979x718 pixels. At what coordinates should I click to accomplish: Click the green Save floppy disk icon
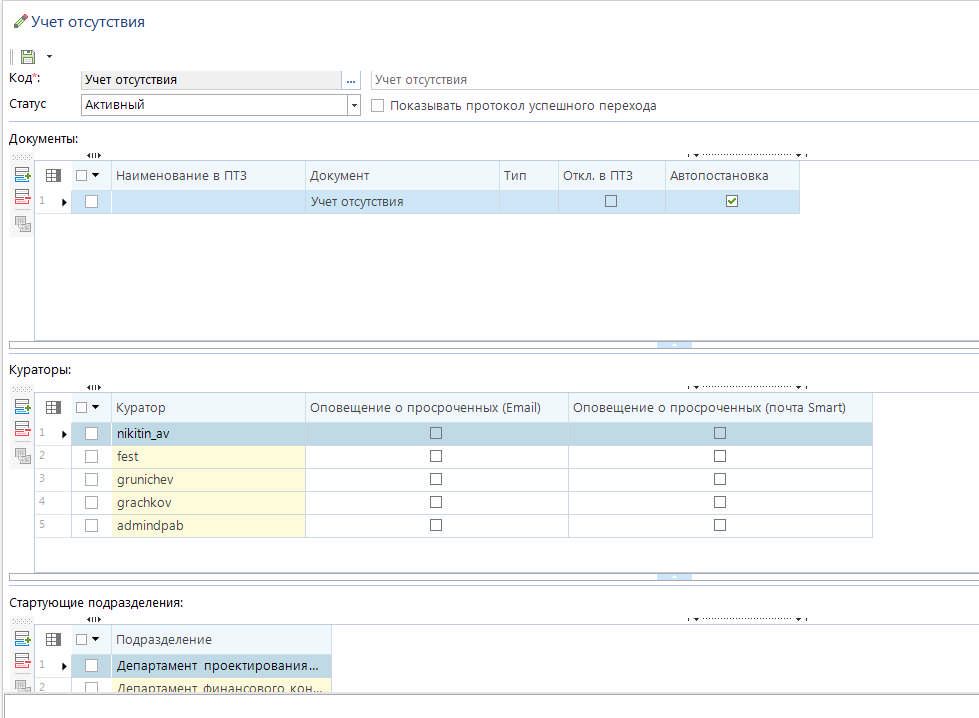click(28, 57)
